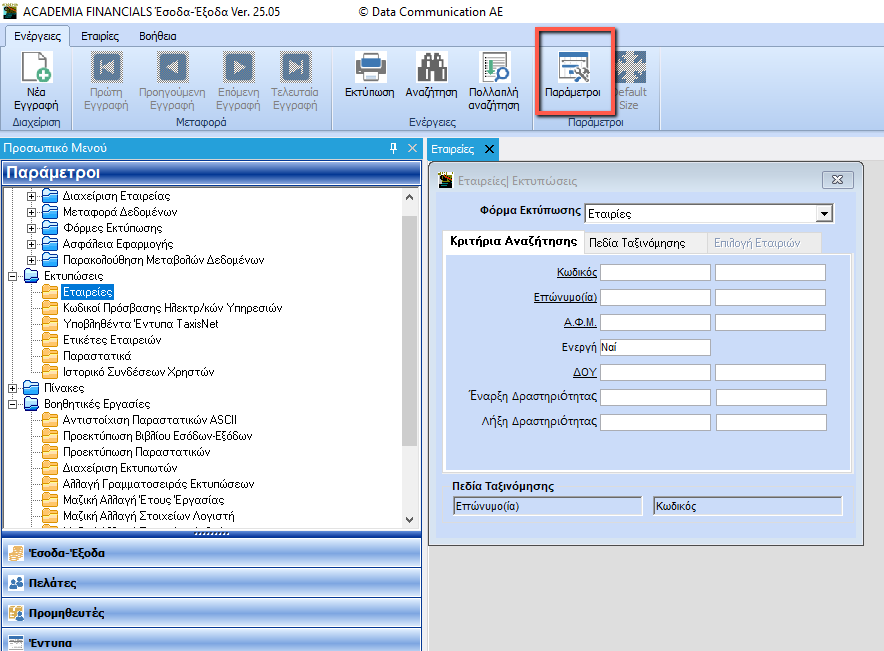The height and width of the screenshot is (651, 884).
Task: Expand the Ασφάλεια Εφαρμογής folder
Action: pos(32,244)
